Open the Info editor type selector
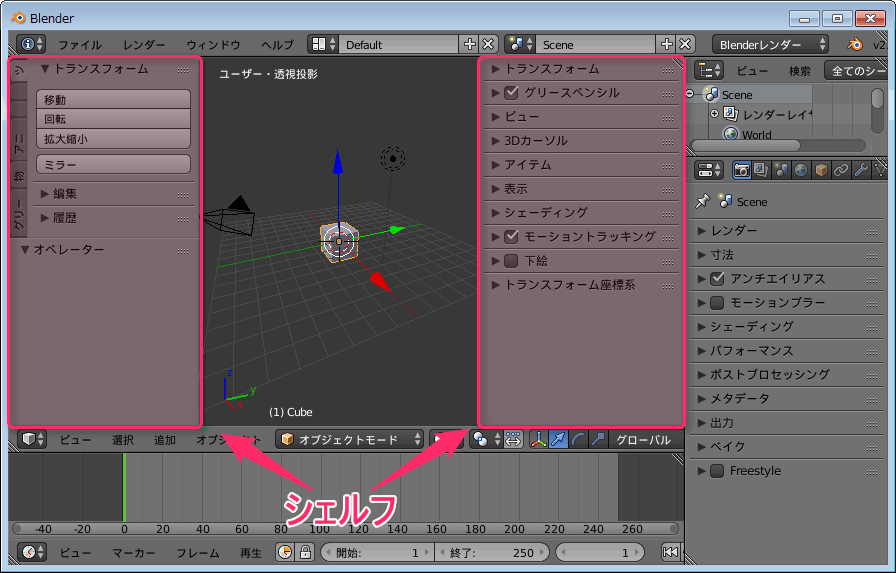This screenshot has width=896, height=573. (30, 44)
